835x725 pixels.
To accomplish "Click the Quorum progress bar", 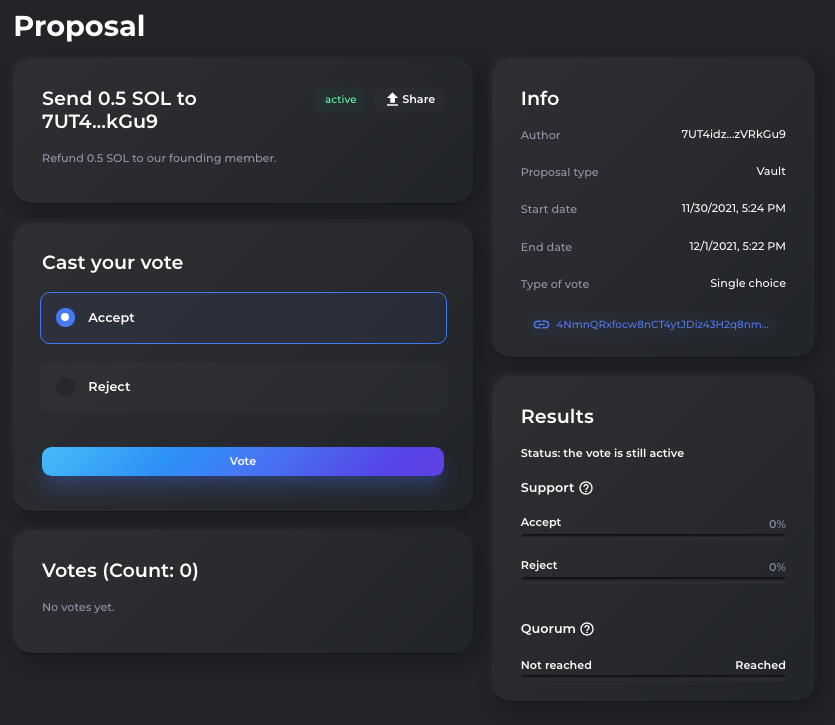I will (653, 677).
